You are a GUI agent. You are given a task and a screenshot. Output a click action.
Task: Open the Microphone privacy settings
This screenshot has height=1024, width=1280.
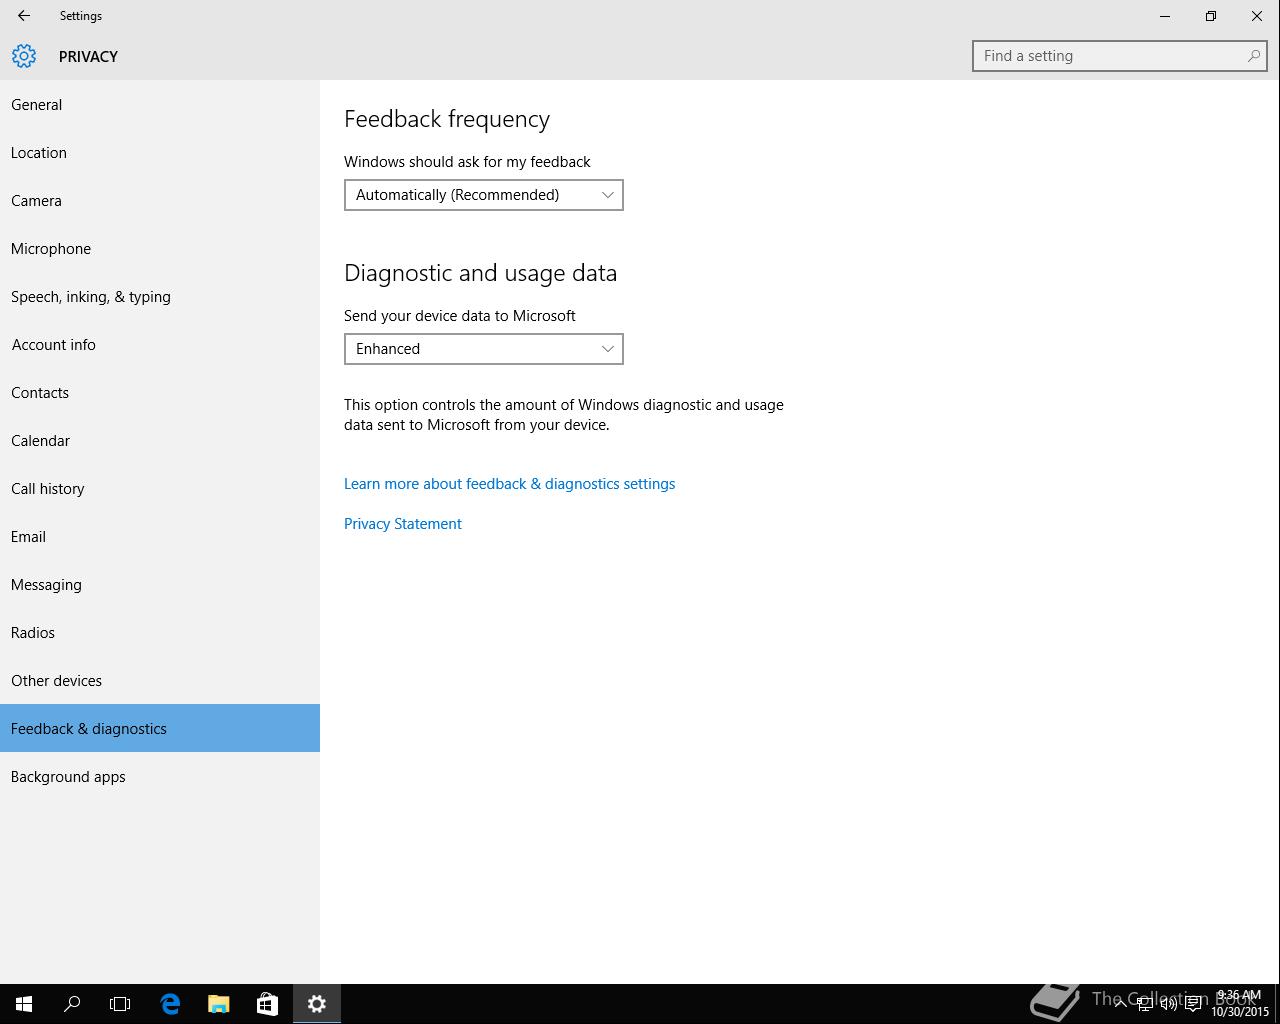click(160, 249)
